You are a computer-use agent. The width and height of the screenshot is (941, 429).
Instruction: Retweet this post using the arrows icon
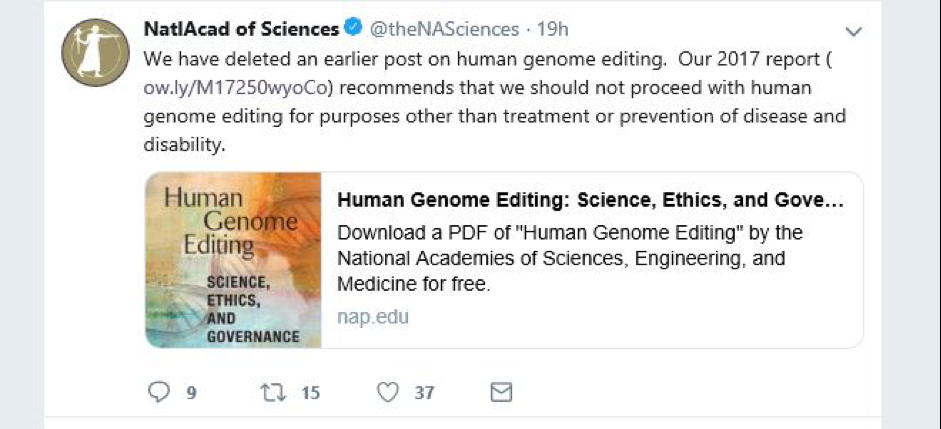click(272, 392)
